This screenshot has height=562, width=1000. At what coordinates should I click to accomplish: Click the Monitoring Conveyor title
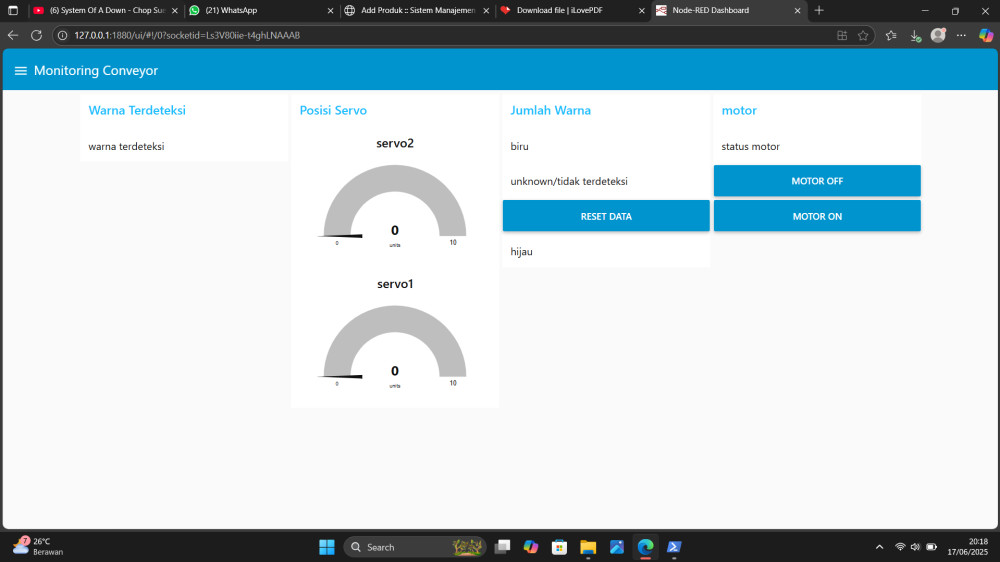[96, 71]
